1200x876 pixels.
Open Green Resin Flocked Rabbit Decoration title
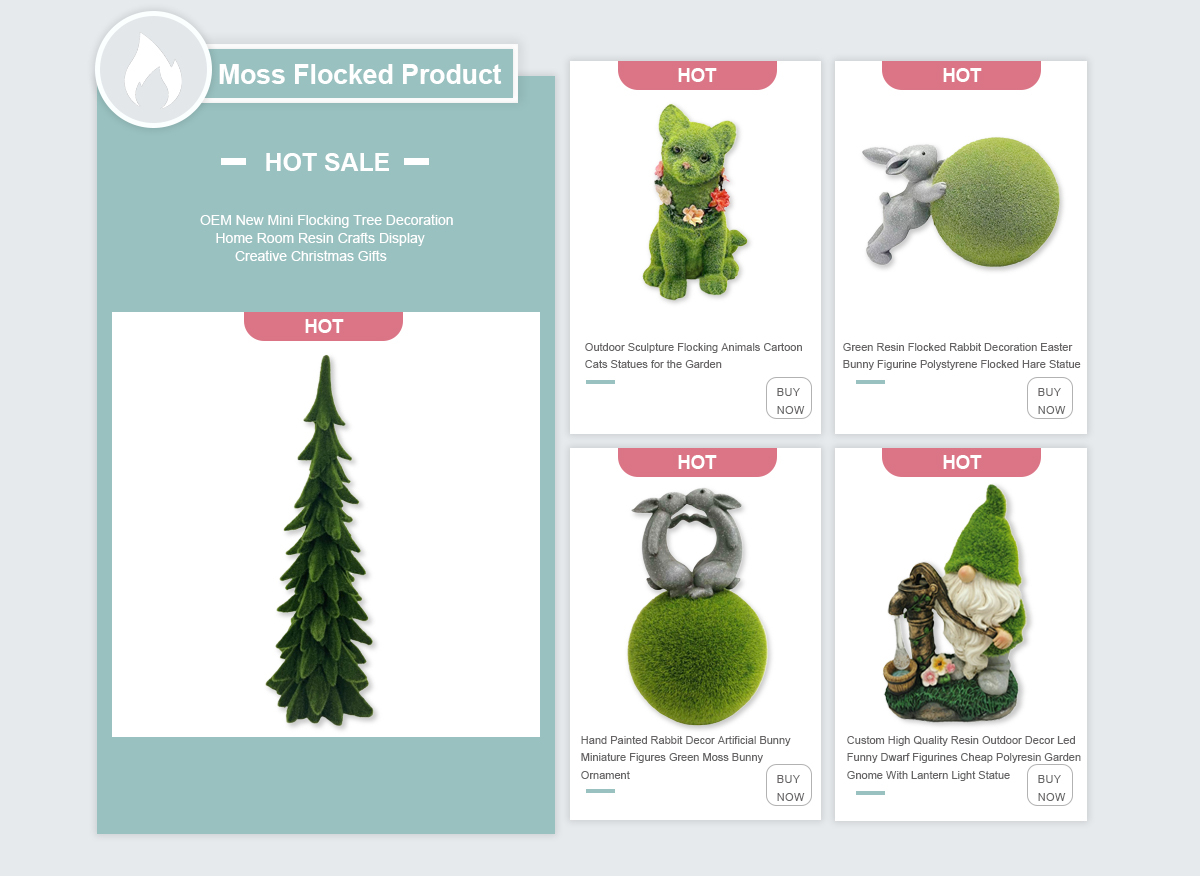961,356
